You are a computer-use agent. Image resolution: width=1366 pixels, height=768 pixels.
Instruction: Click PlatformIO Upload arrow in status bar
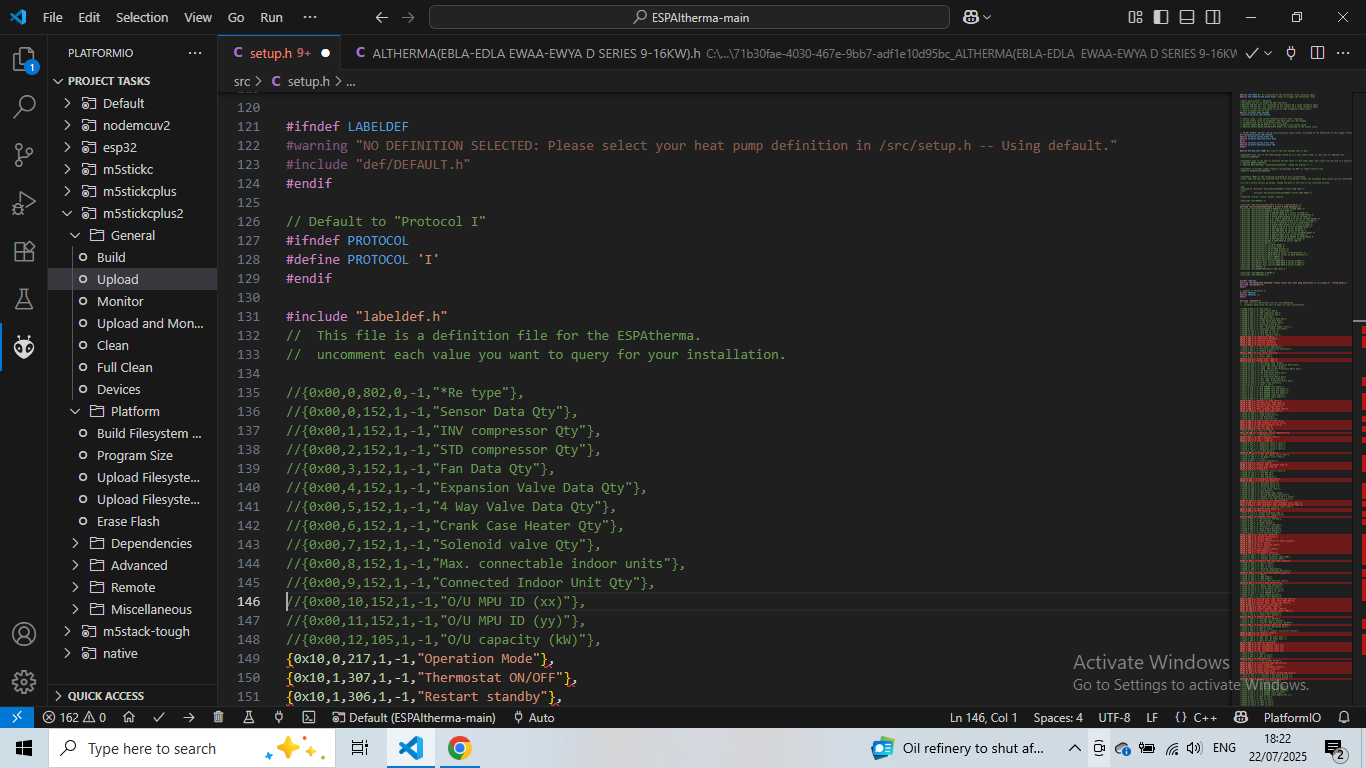point(189,717)
